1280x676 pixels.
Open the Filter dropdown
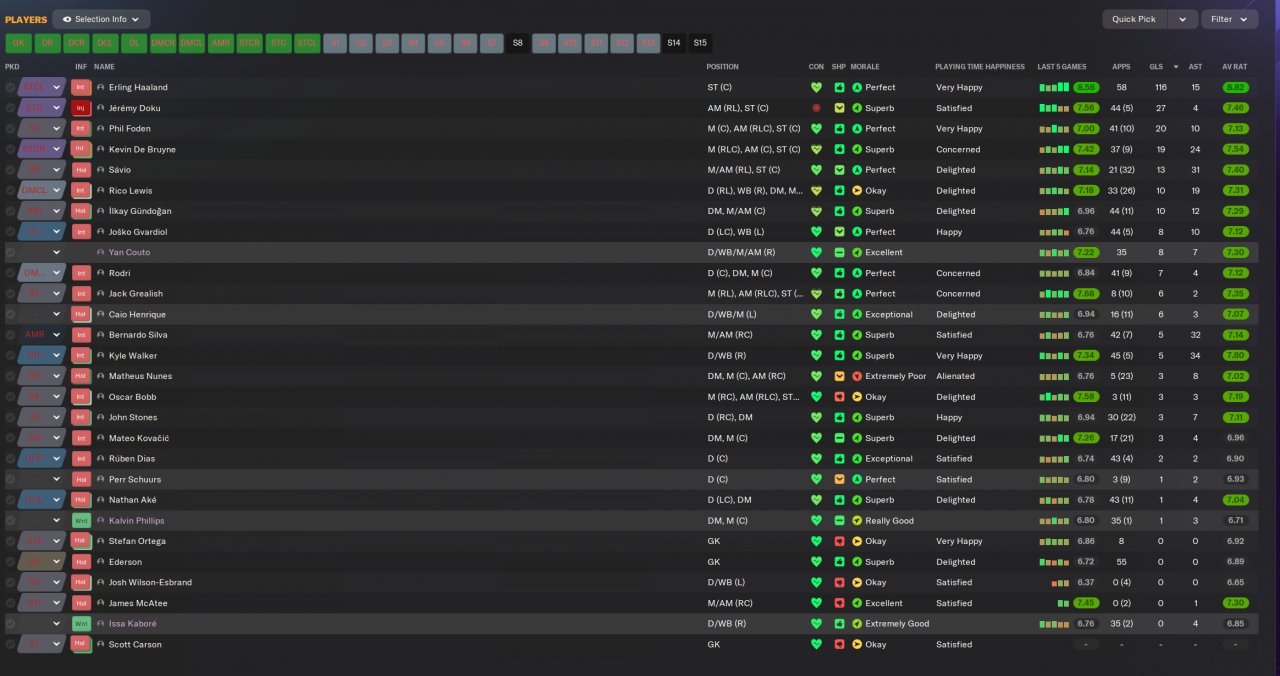click(1229, 19)
